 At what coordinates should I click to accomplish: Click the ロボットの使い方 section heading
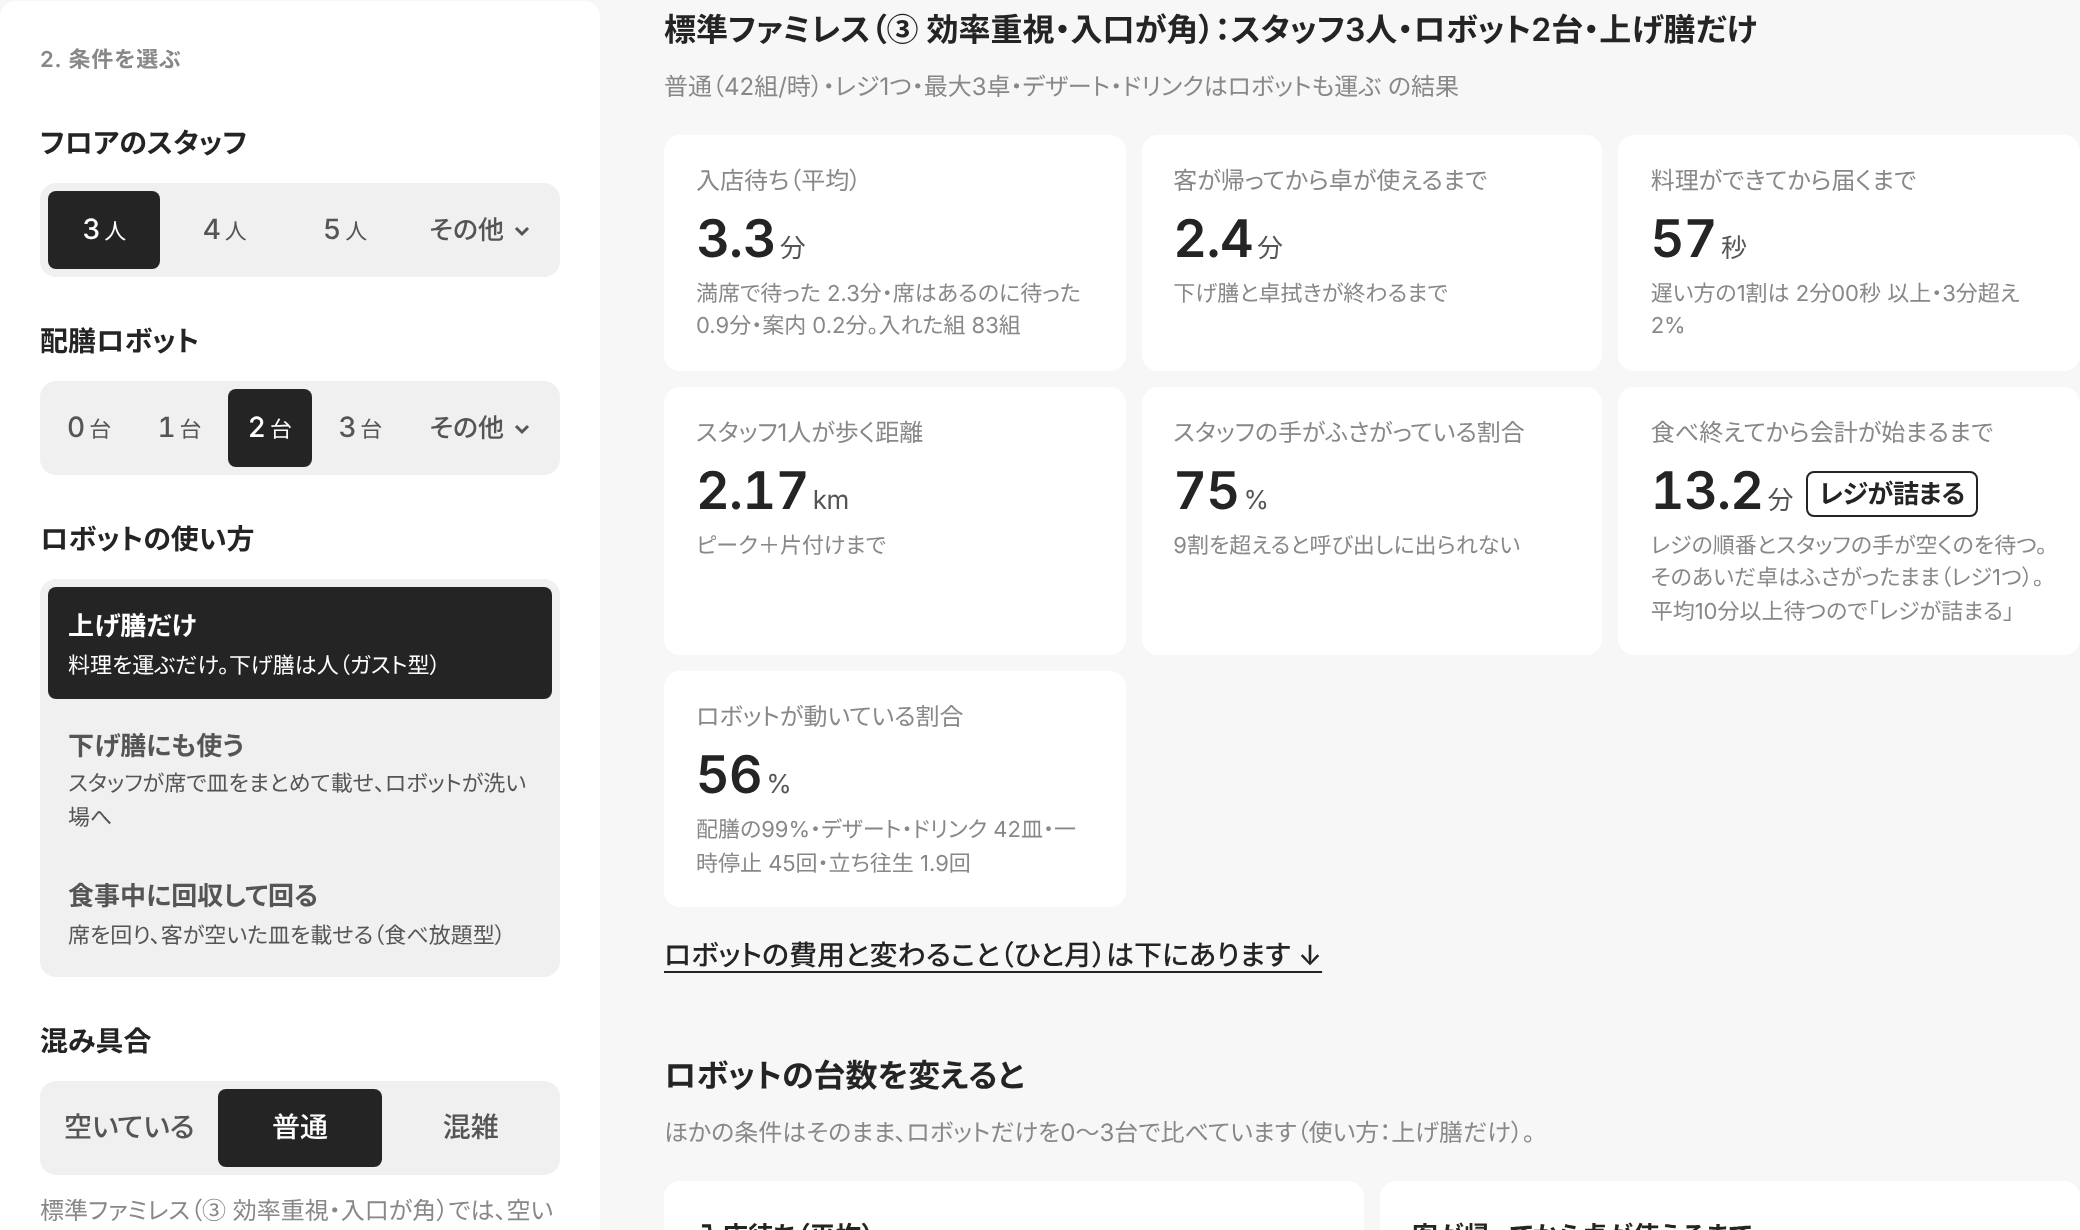pos(146,539)
